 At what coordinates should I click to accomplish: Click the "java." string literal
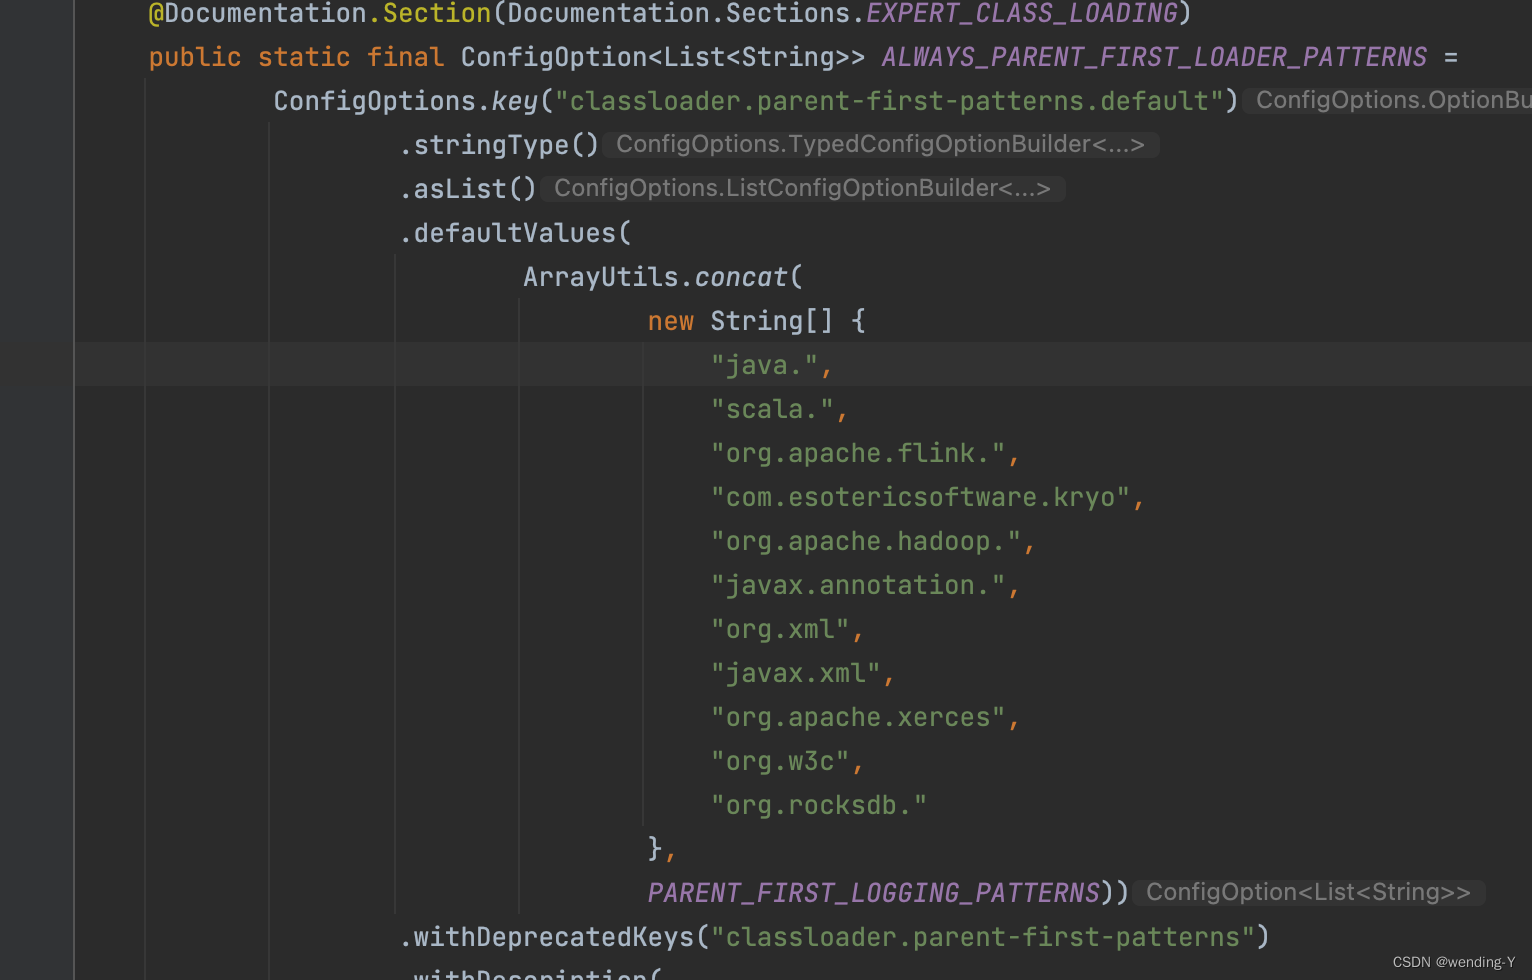coord(764,366)
